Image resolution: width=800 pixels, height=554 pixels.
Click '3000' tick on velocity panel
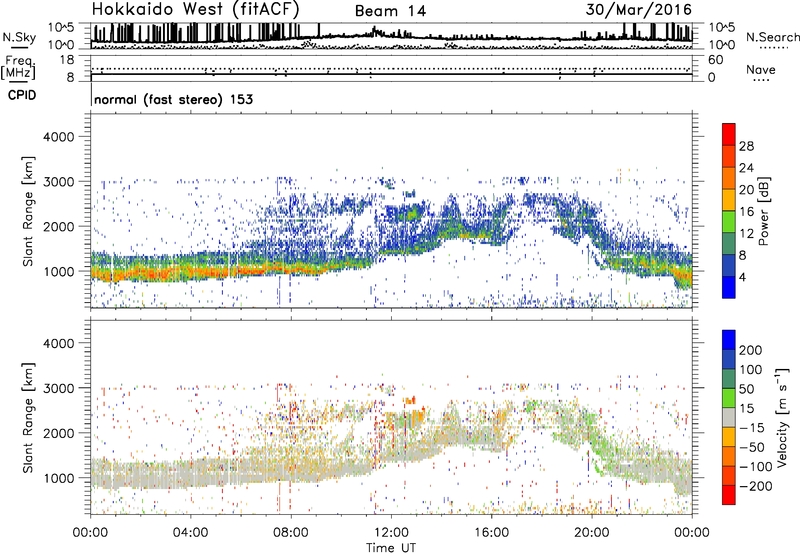tap(58, 388)
